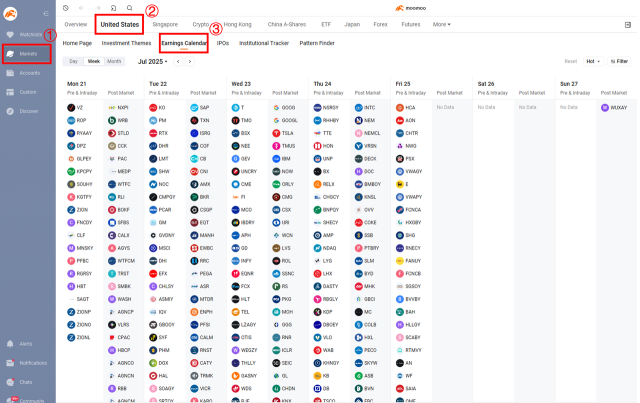Open the Home Page sub-tab
Viewport: 640px width, 403px height.
[77, 43]
